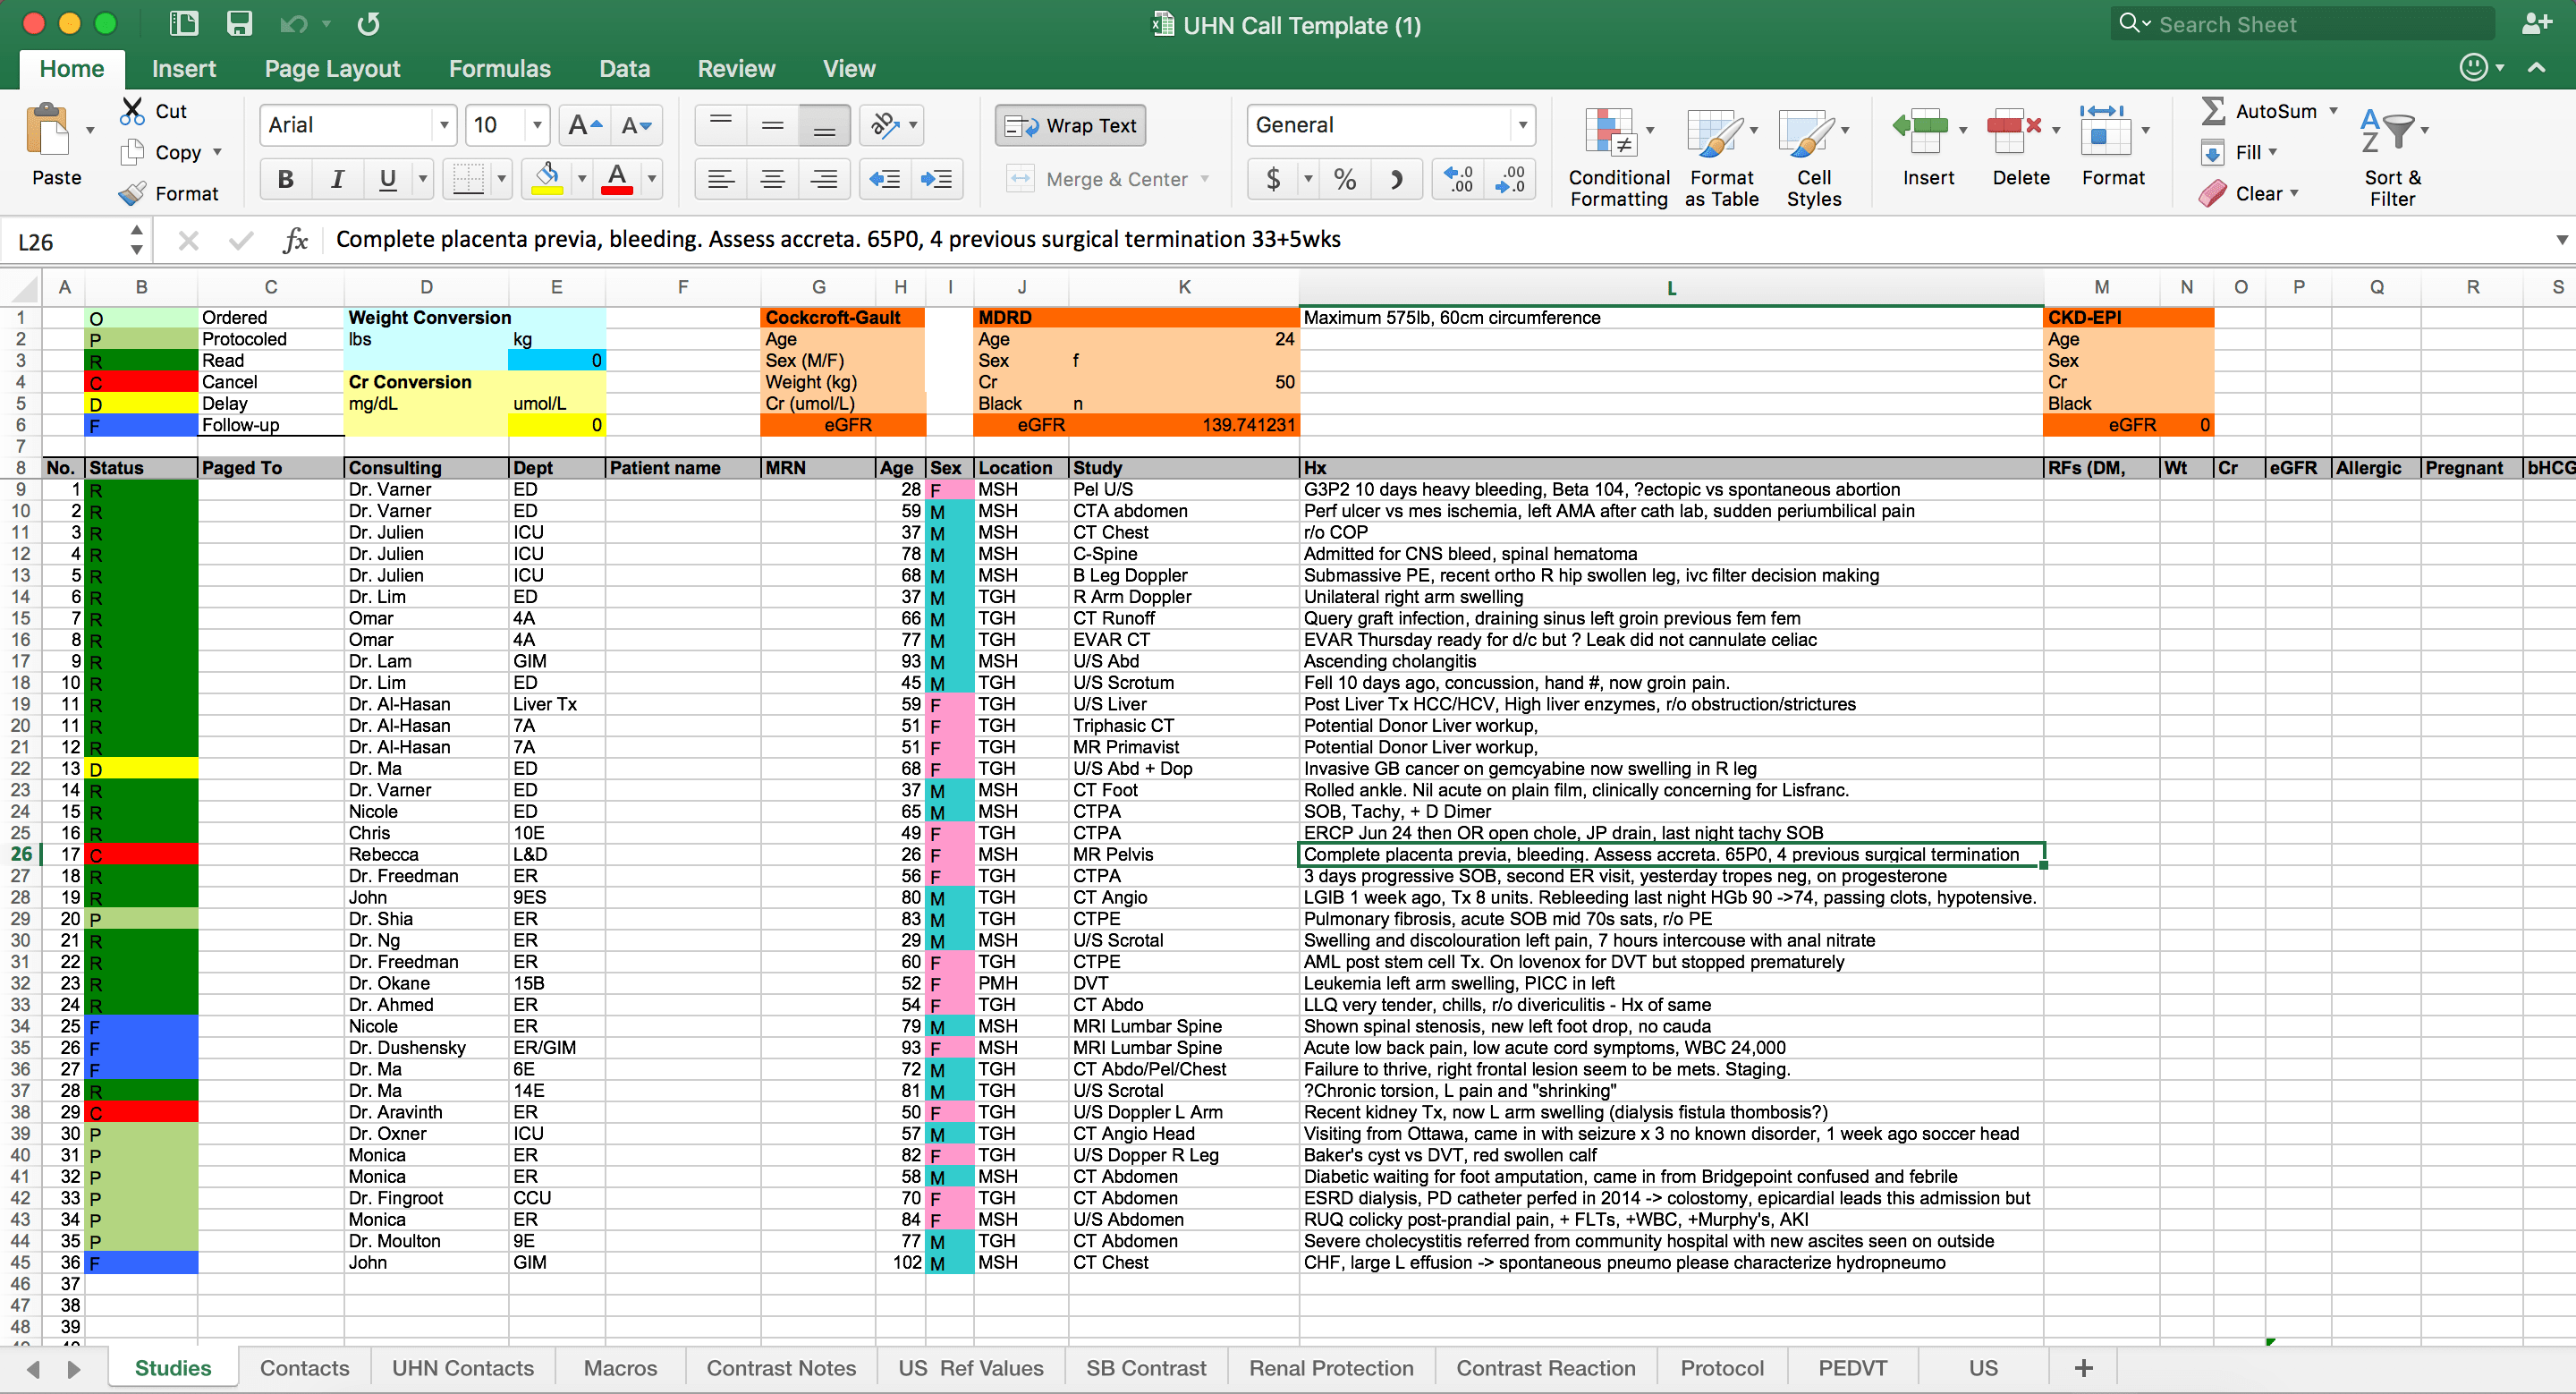Increase decimal places icon
Image resolution: width=2576 pixels, height=1394 pixels.
point(1458,179)
